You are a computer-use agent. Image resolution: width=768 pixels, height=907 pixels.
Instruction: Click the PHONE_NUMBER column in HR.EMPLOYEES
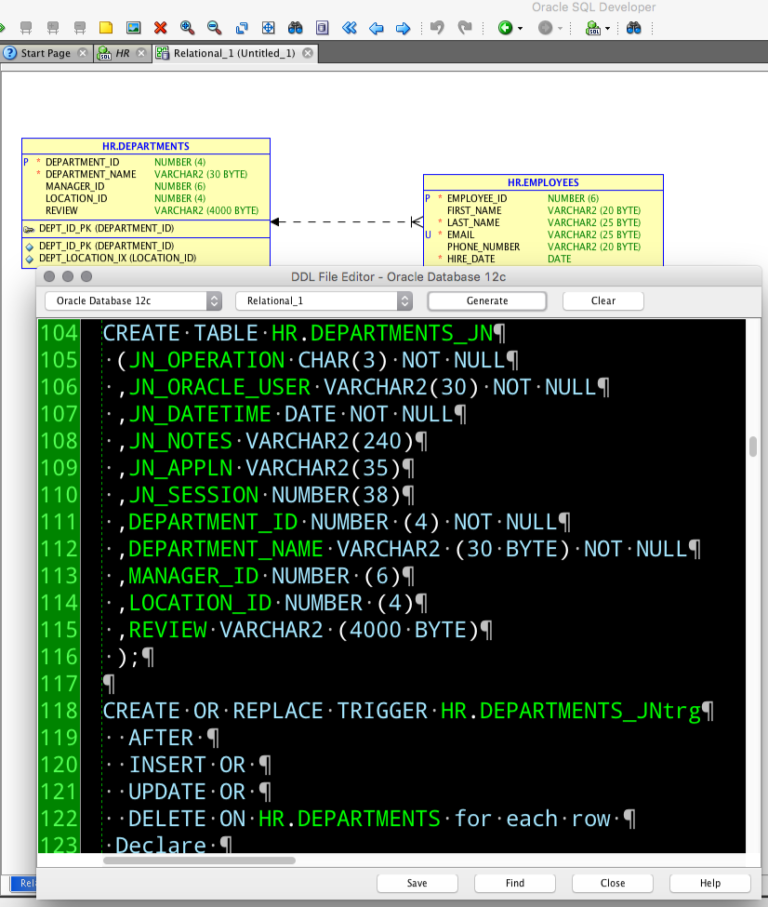(483, 247)
